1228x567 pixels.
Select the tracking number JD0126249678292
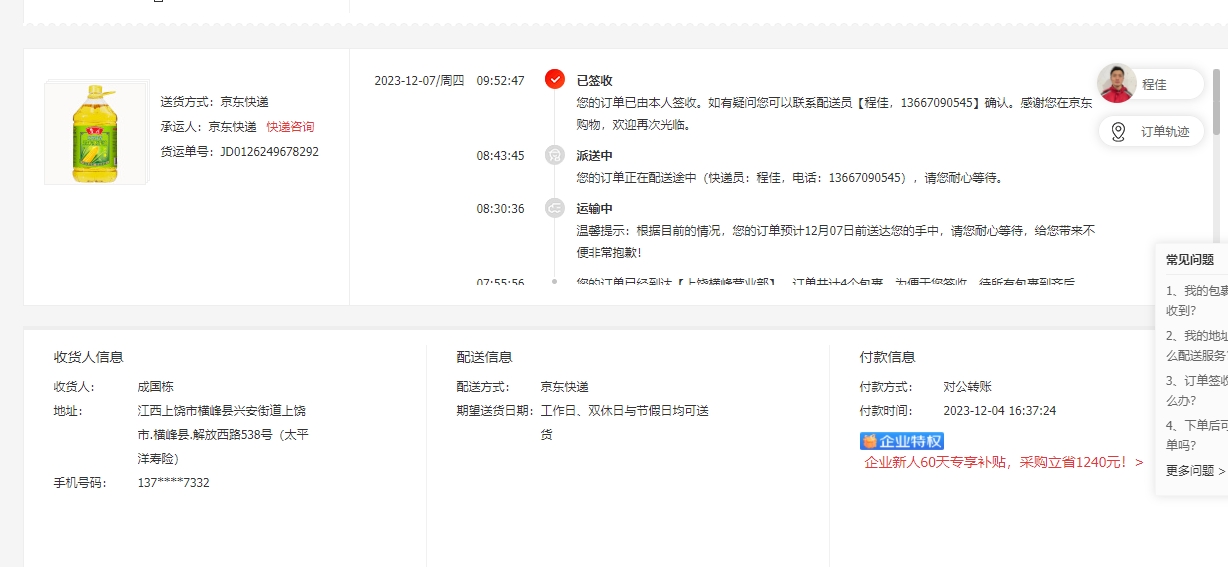coord(269,152)
